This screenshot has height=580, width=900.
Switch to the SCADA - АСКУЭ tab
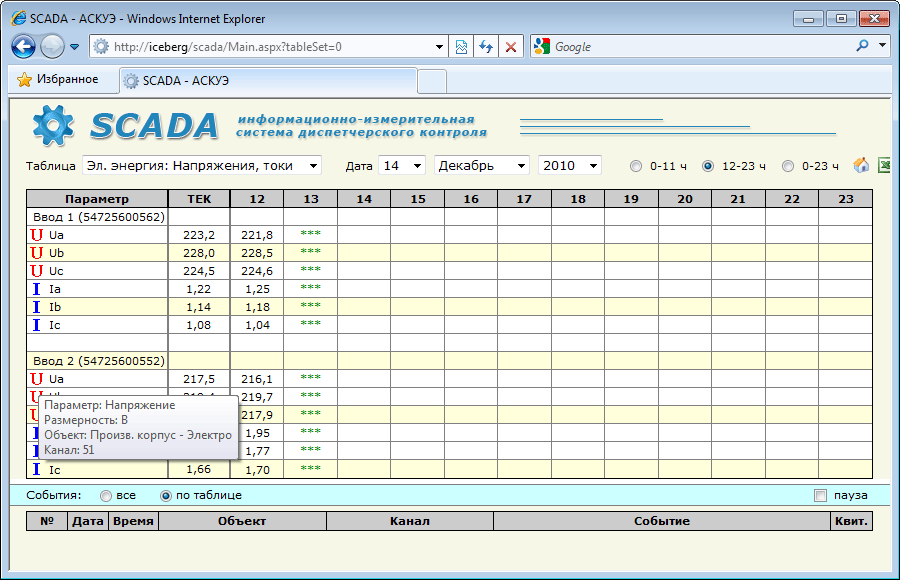tap(268, 80)
